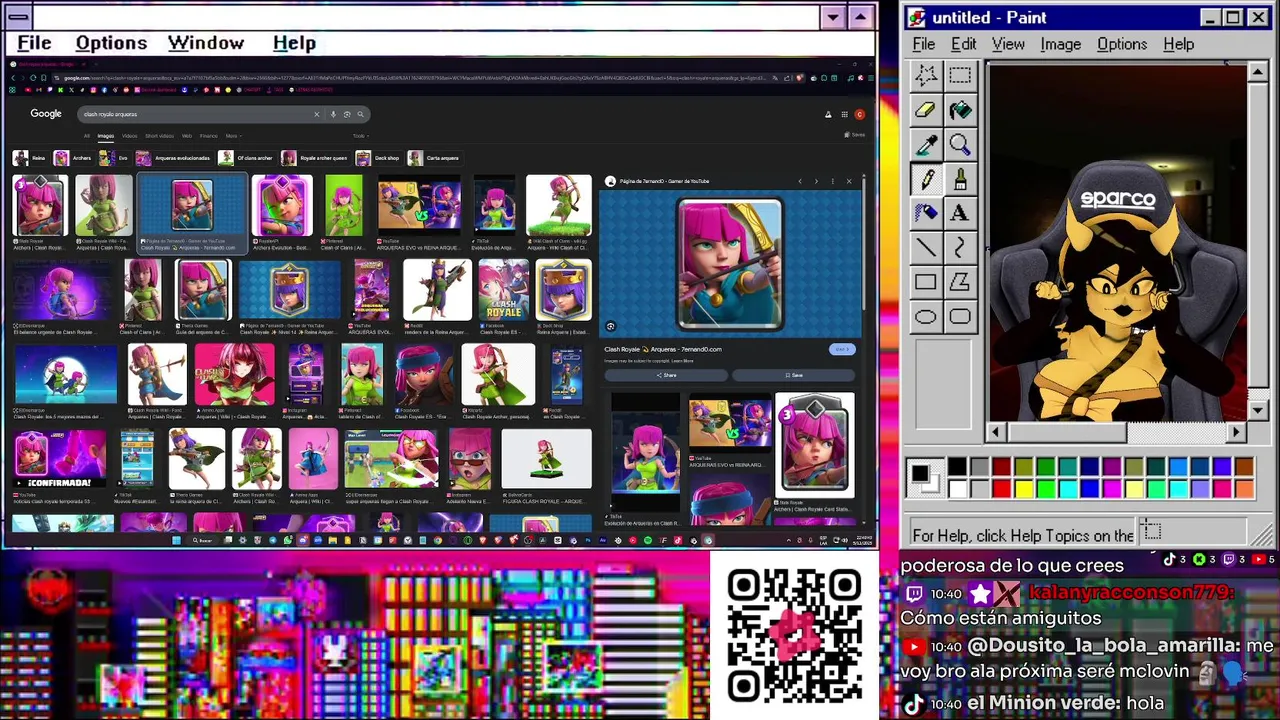Image resolution: width=1280 pixels, height=720 pixels.
Task: Switch to the Videos tab in Google results
Action: (x=130, y=136)
